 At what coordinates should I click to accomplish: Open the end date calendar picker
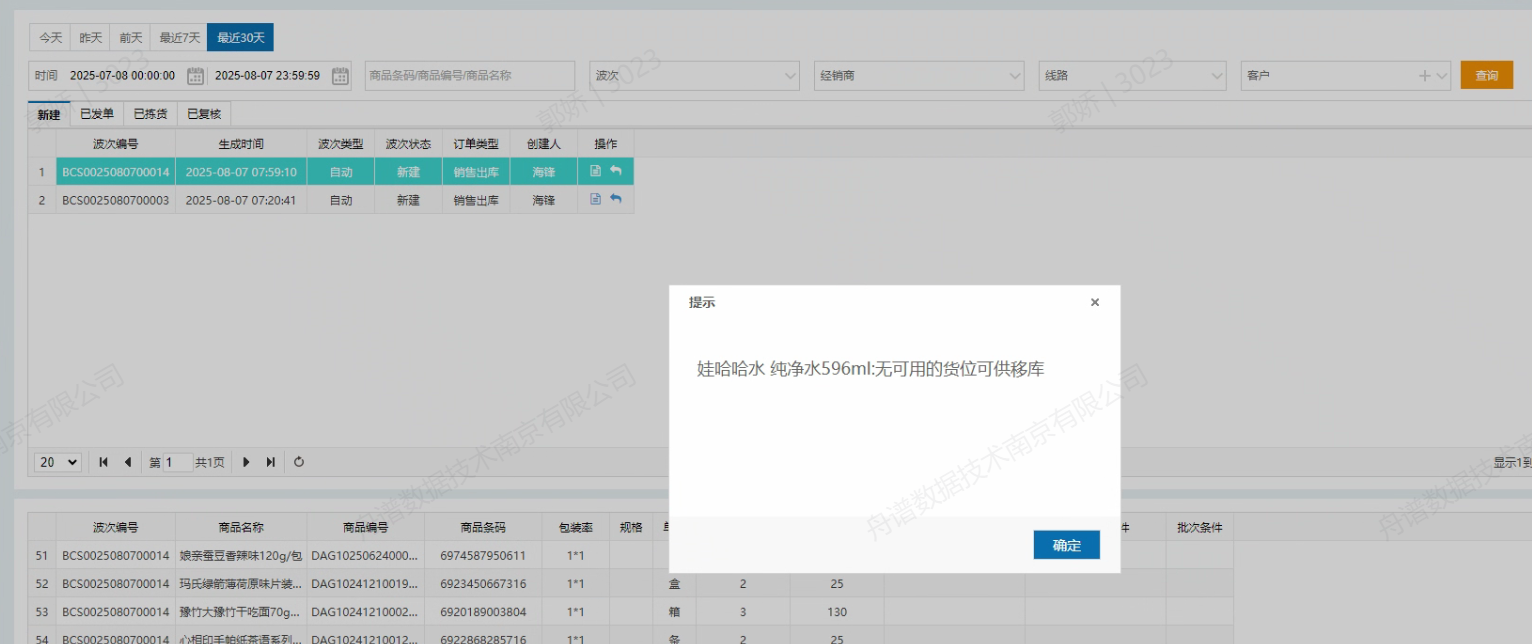tap(341, 76)
